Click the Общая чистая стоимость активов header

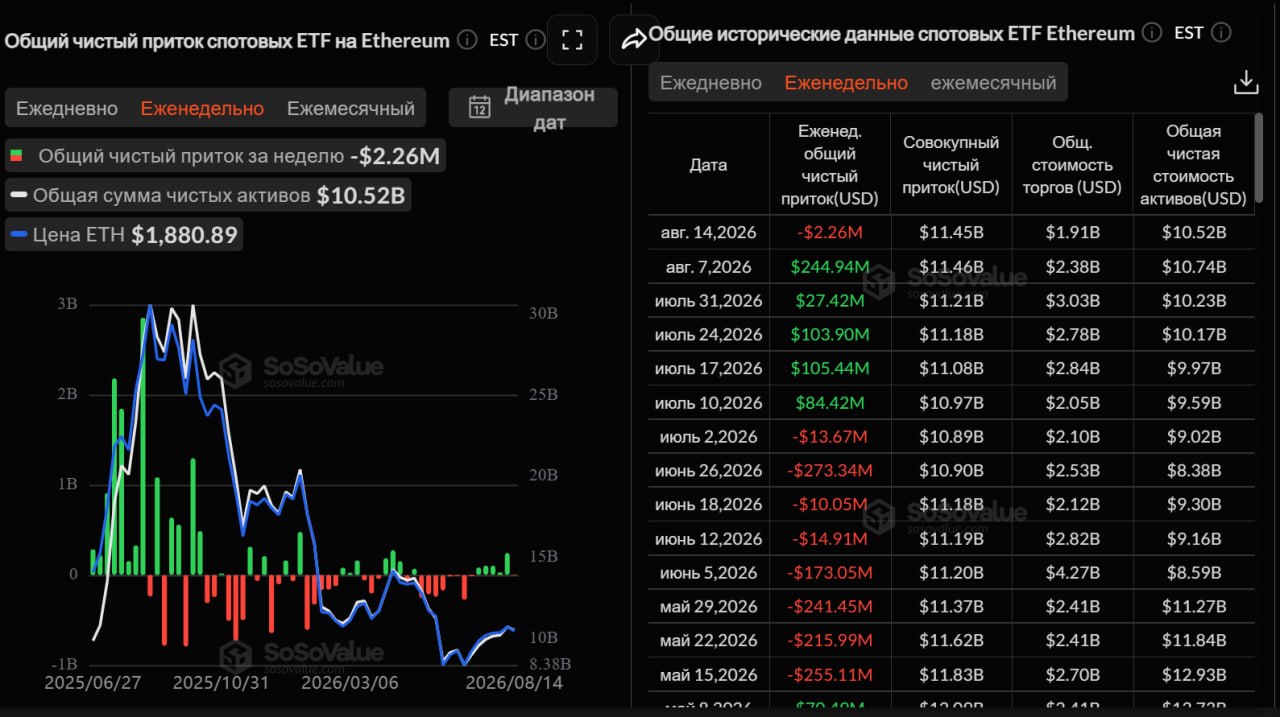[x=1193, y=165]
